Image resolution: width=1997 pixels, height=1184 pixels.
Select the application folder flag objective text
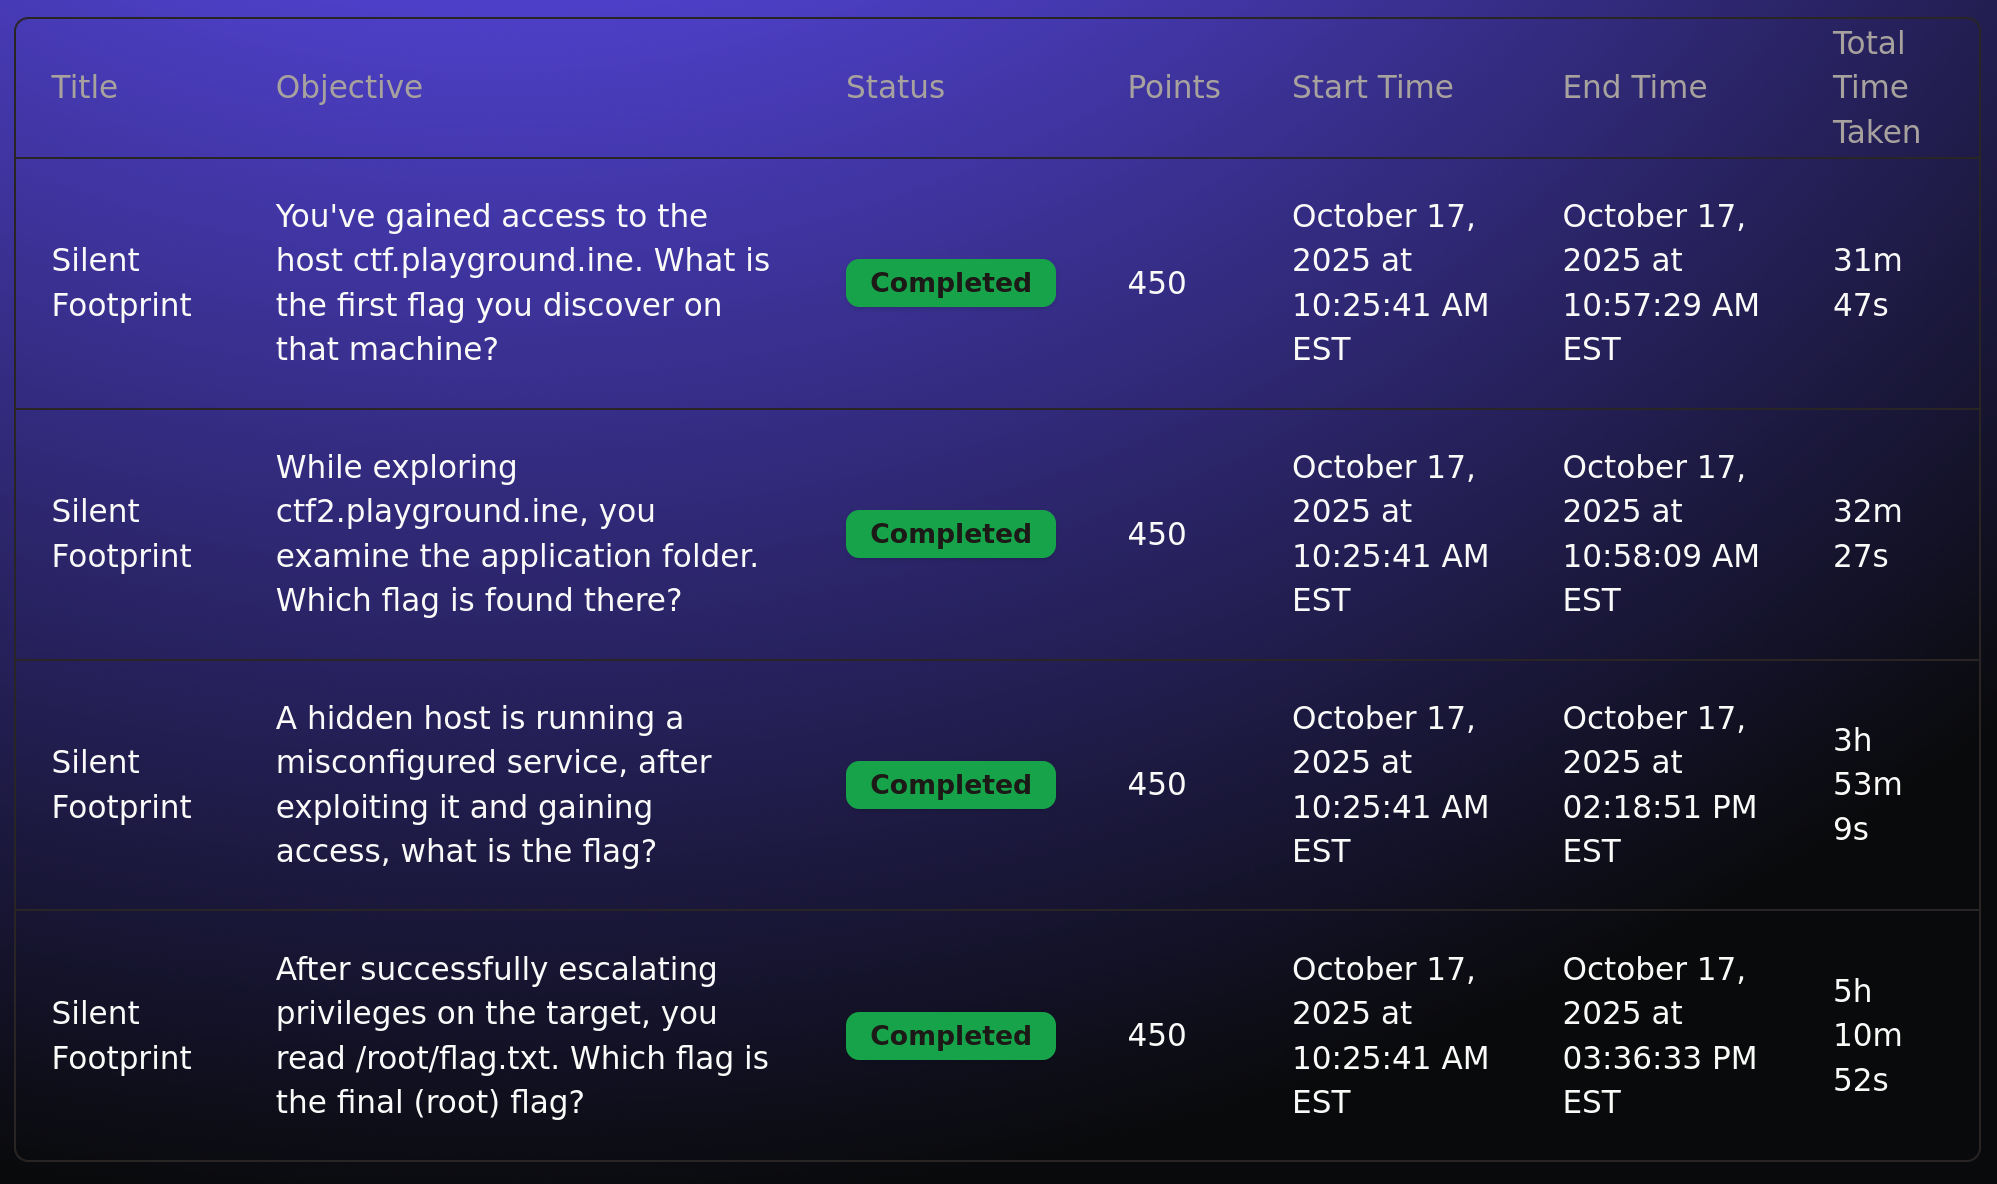click(x=516, y=534)
